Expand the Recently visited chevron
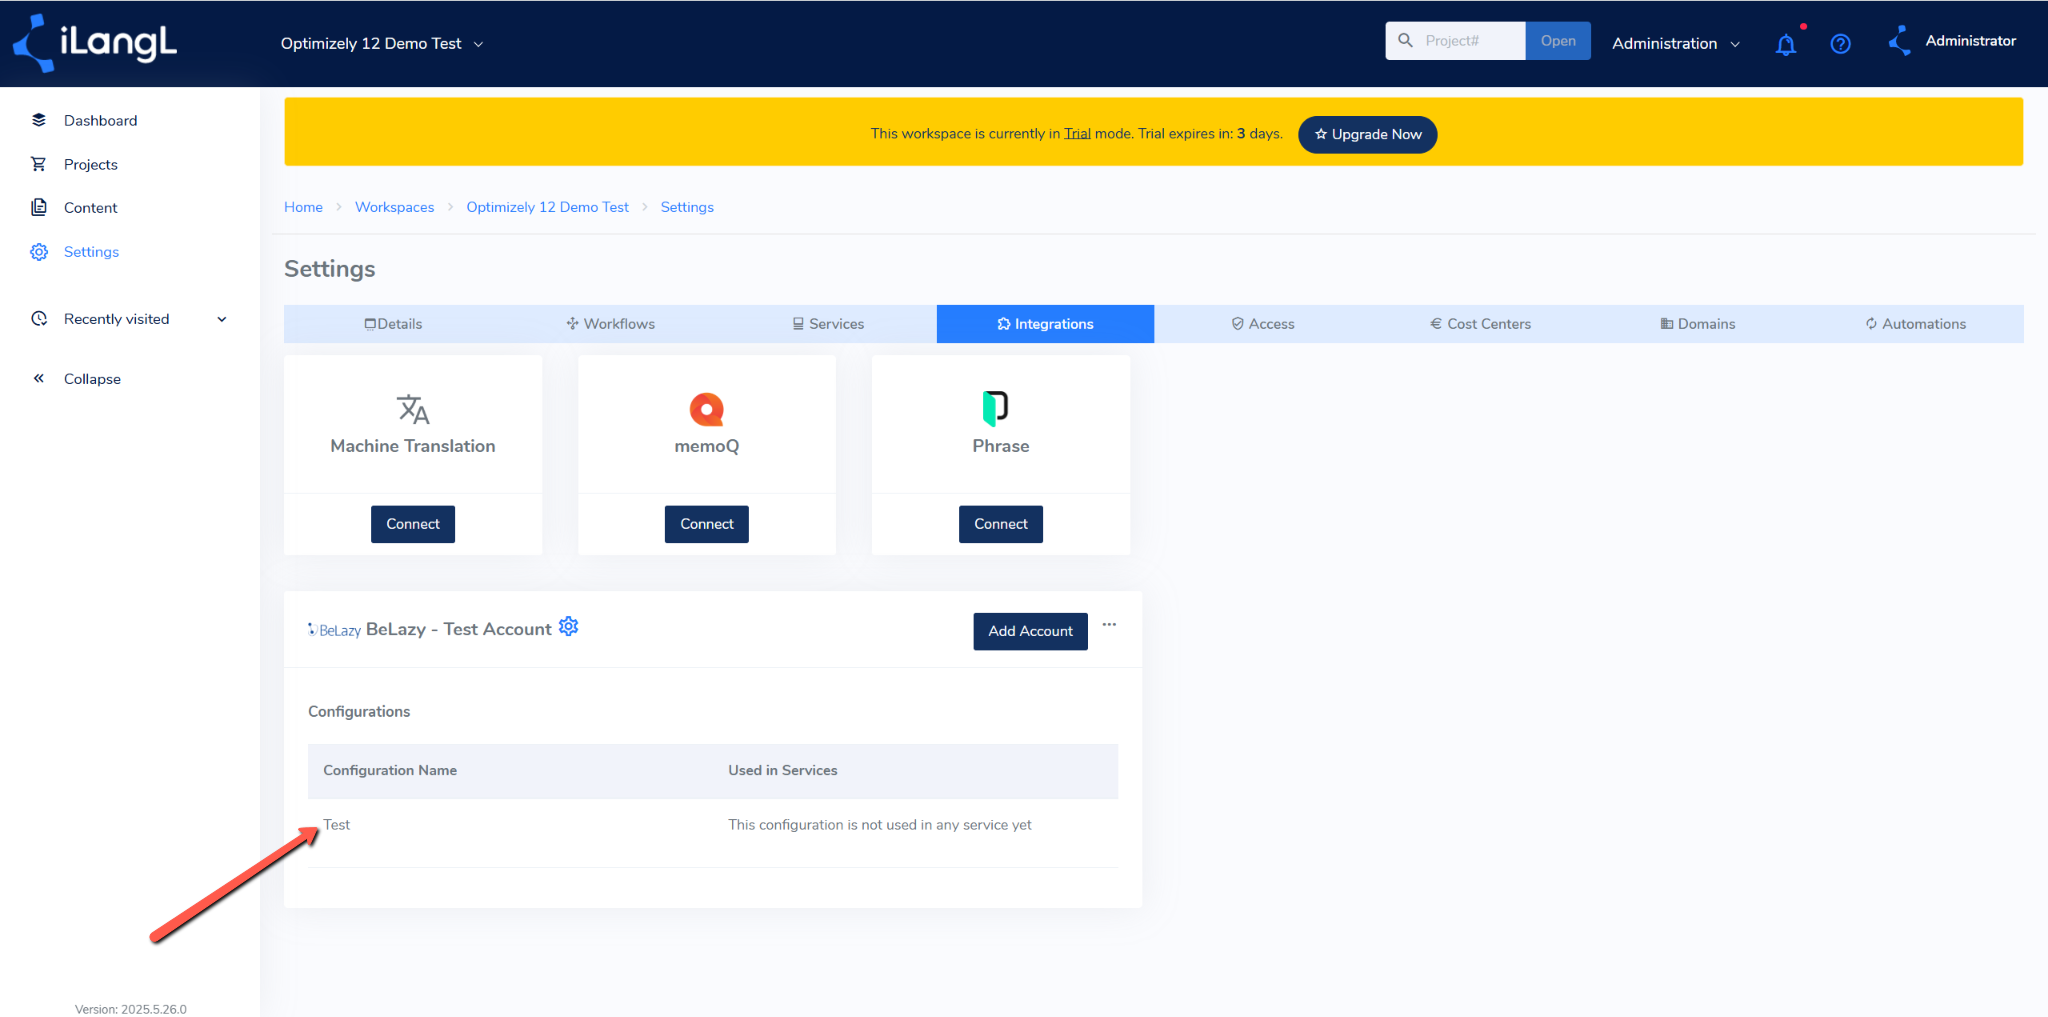This screenshot has height=1017, width=2048. [x=222, y=319]
